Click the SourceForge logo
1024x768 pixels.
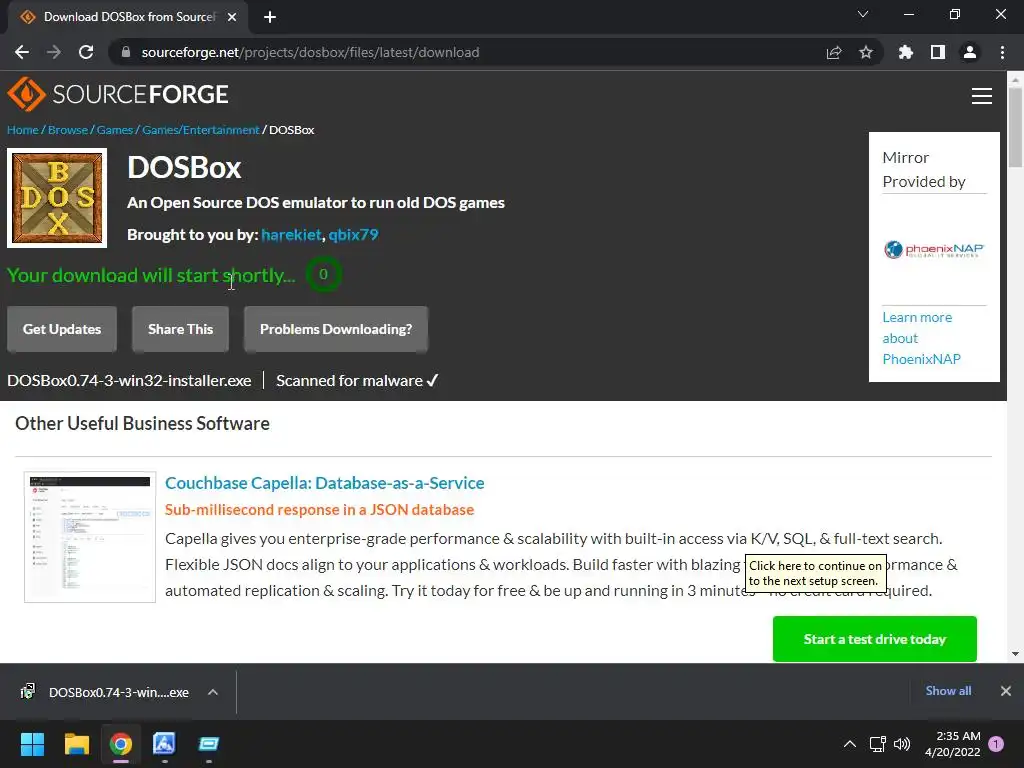coord(118,94)
